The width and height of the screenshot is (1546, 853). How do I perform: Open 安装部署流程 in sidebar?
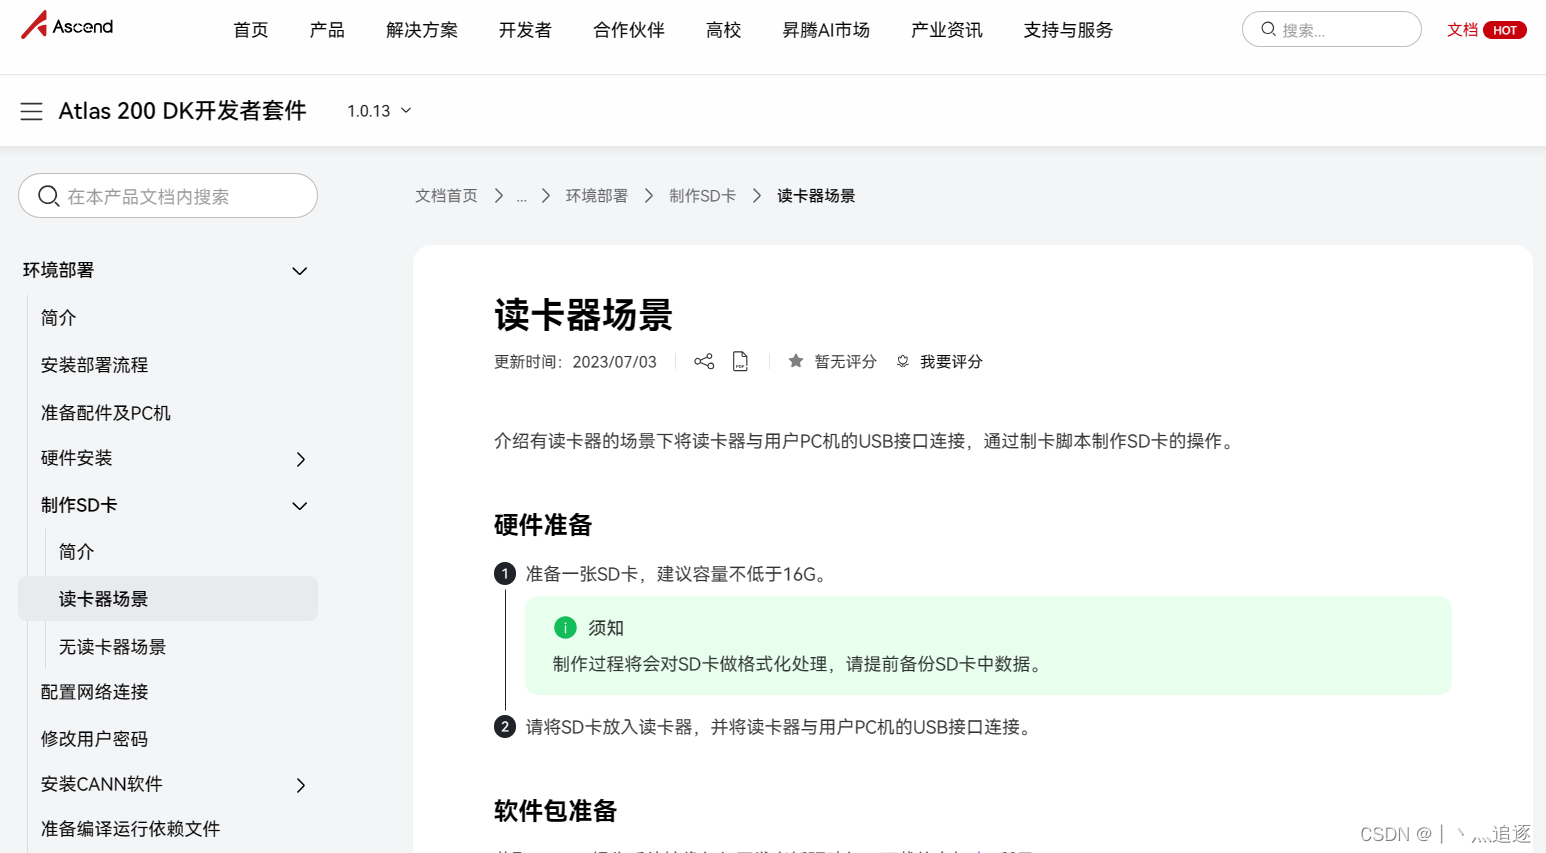pyautogui.click(x=94, y=365)
